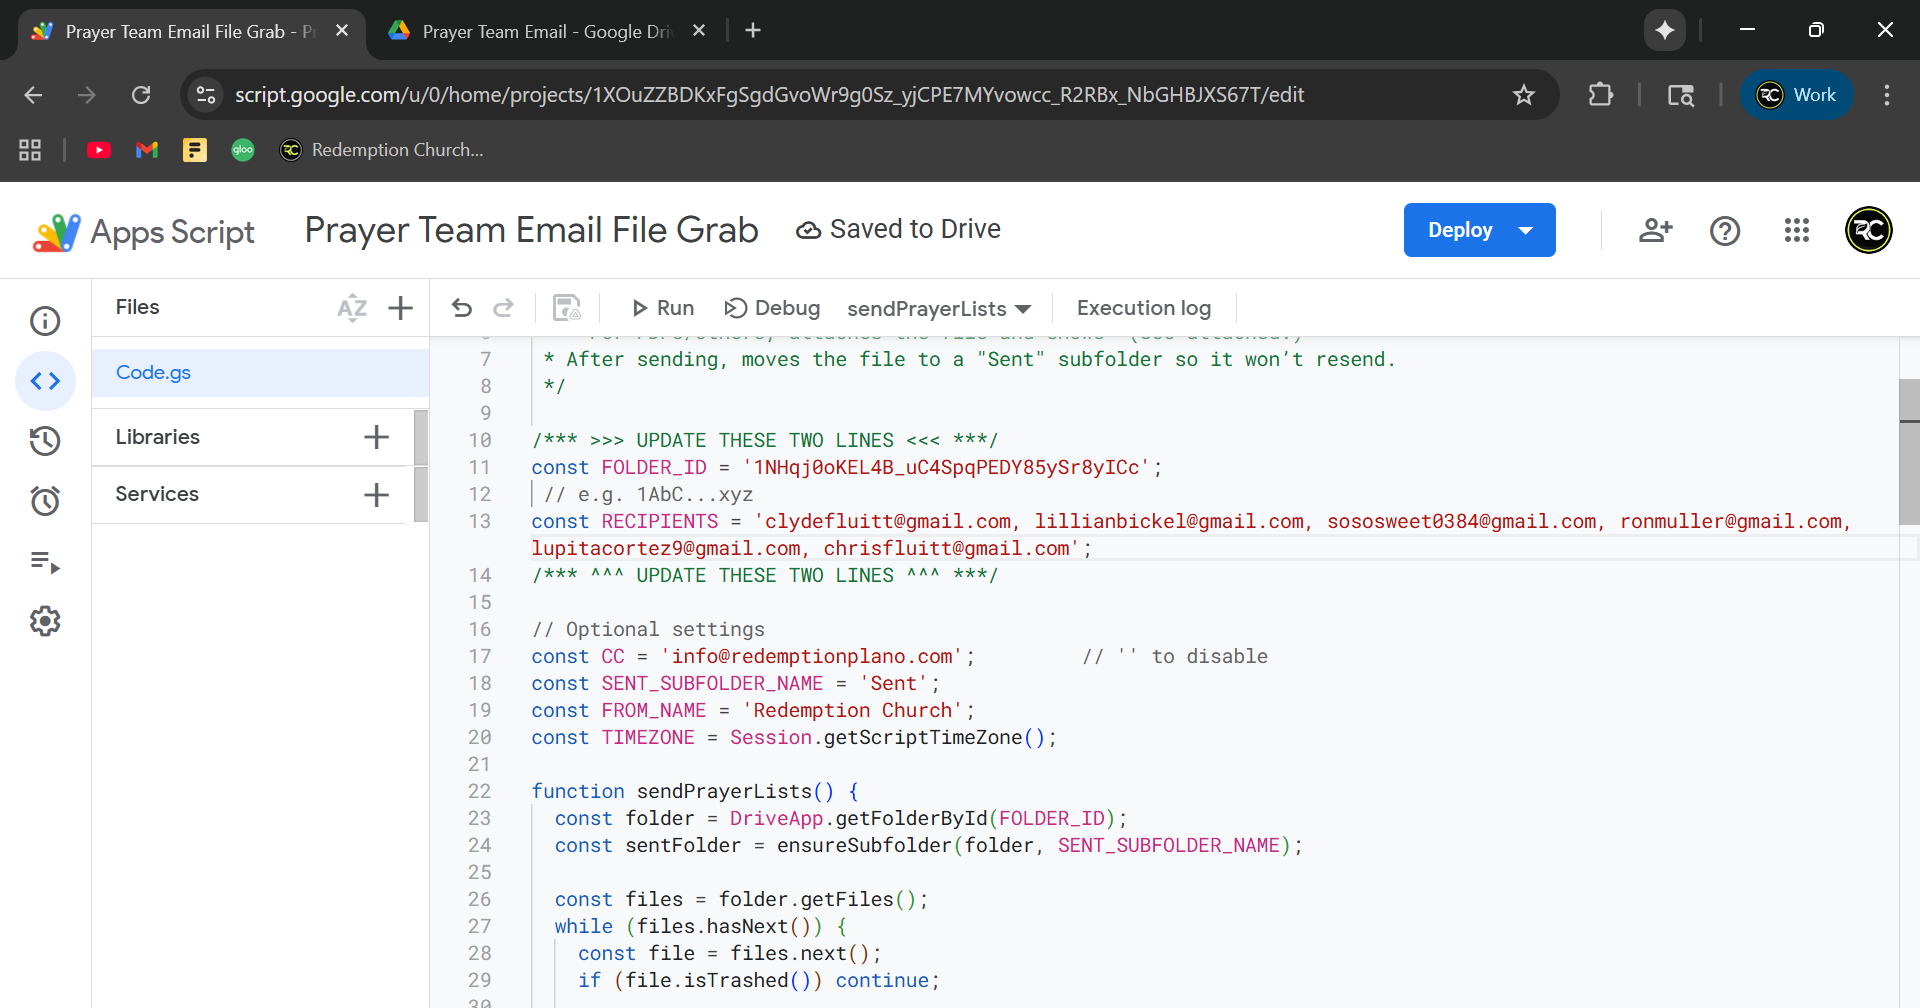Click the Help question mark icon
The width and height of the screenshot is (1920, 1008).
[x=1725, y=231]
